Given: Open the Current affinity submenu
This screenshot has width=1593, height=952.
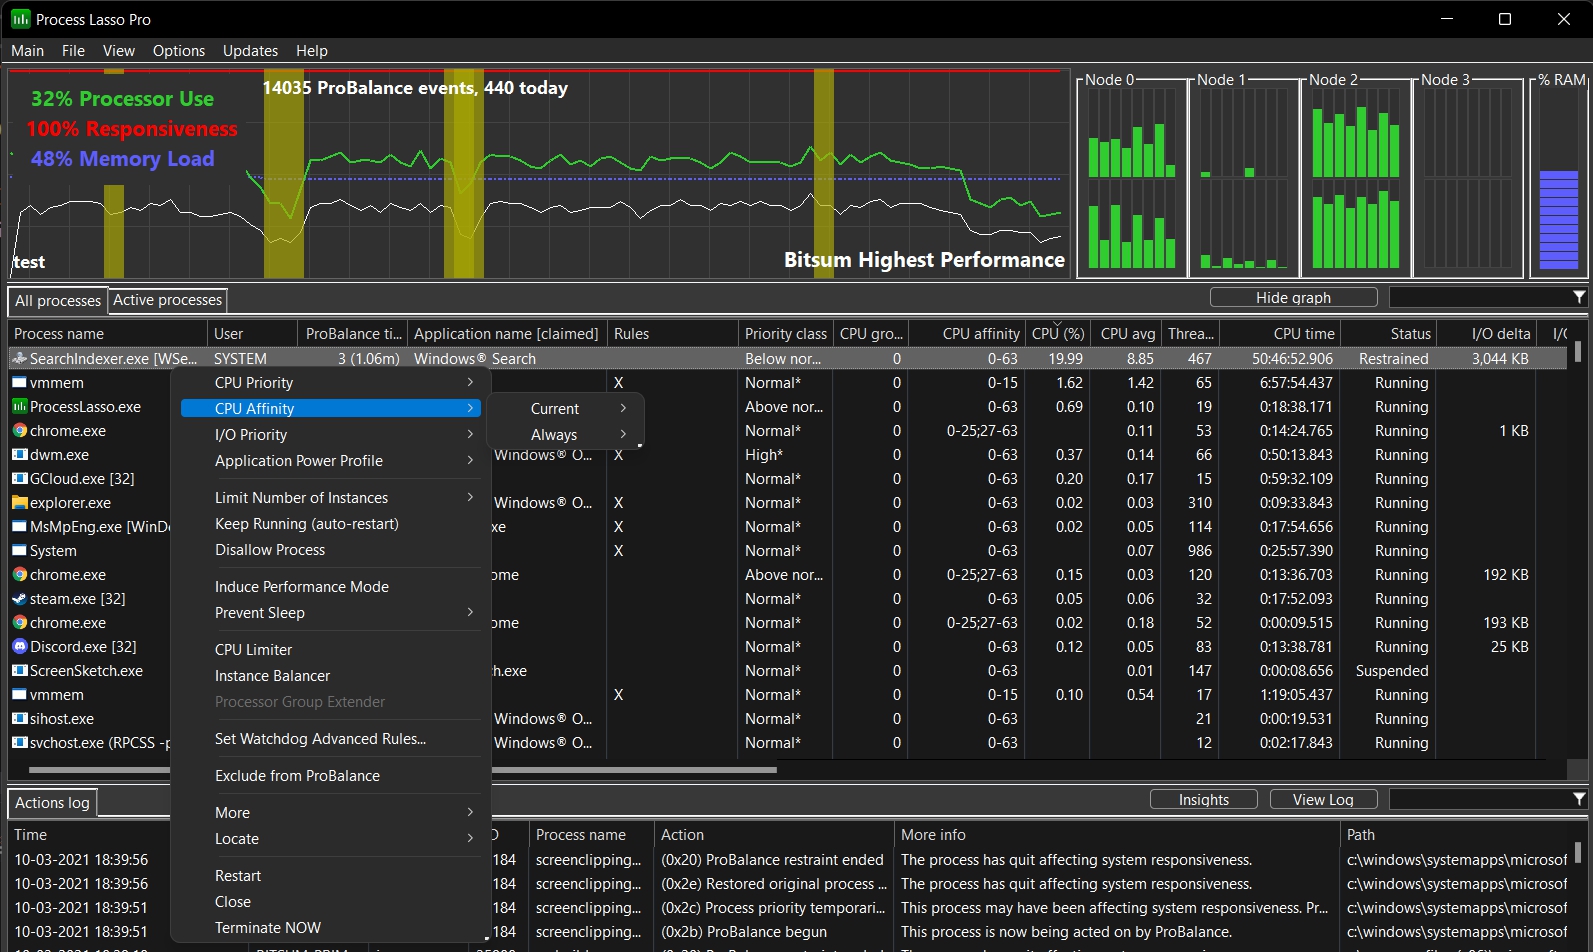Looking at the screenshot, I should (565, 408).
